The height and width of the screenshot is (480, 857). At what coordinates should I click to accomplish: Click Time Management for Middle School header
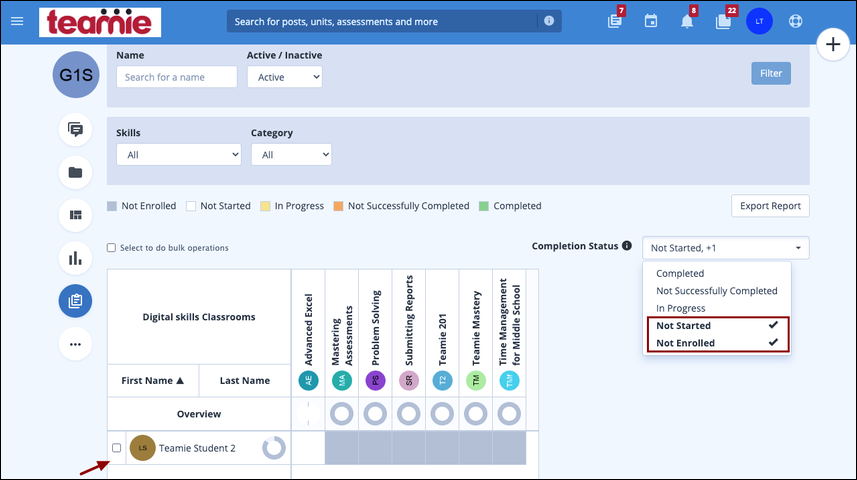point(509,321)
